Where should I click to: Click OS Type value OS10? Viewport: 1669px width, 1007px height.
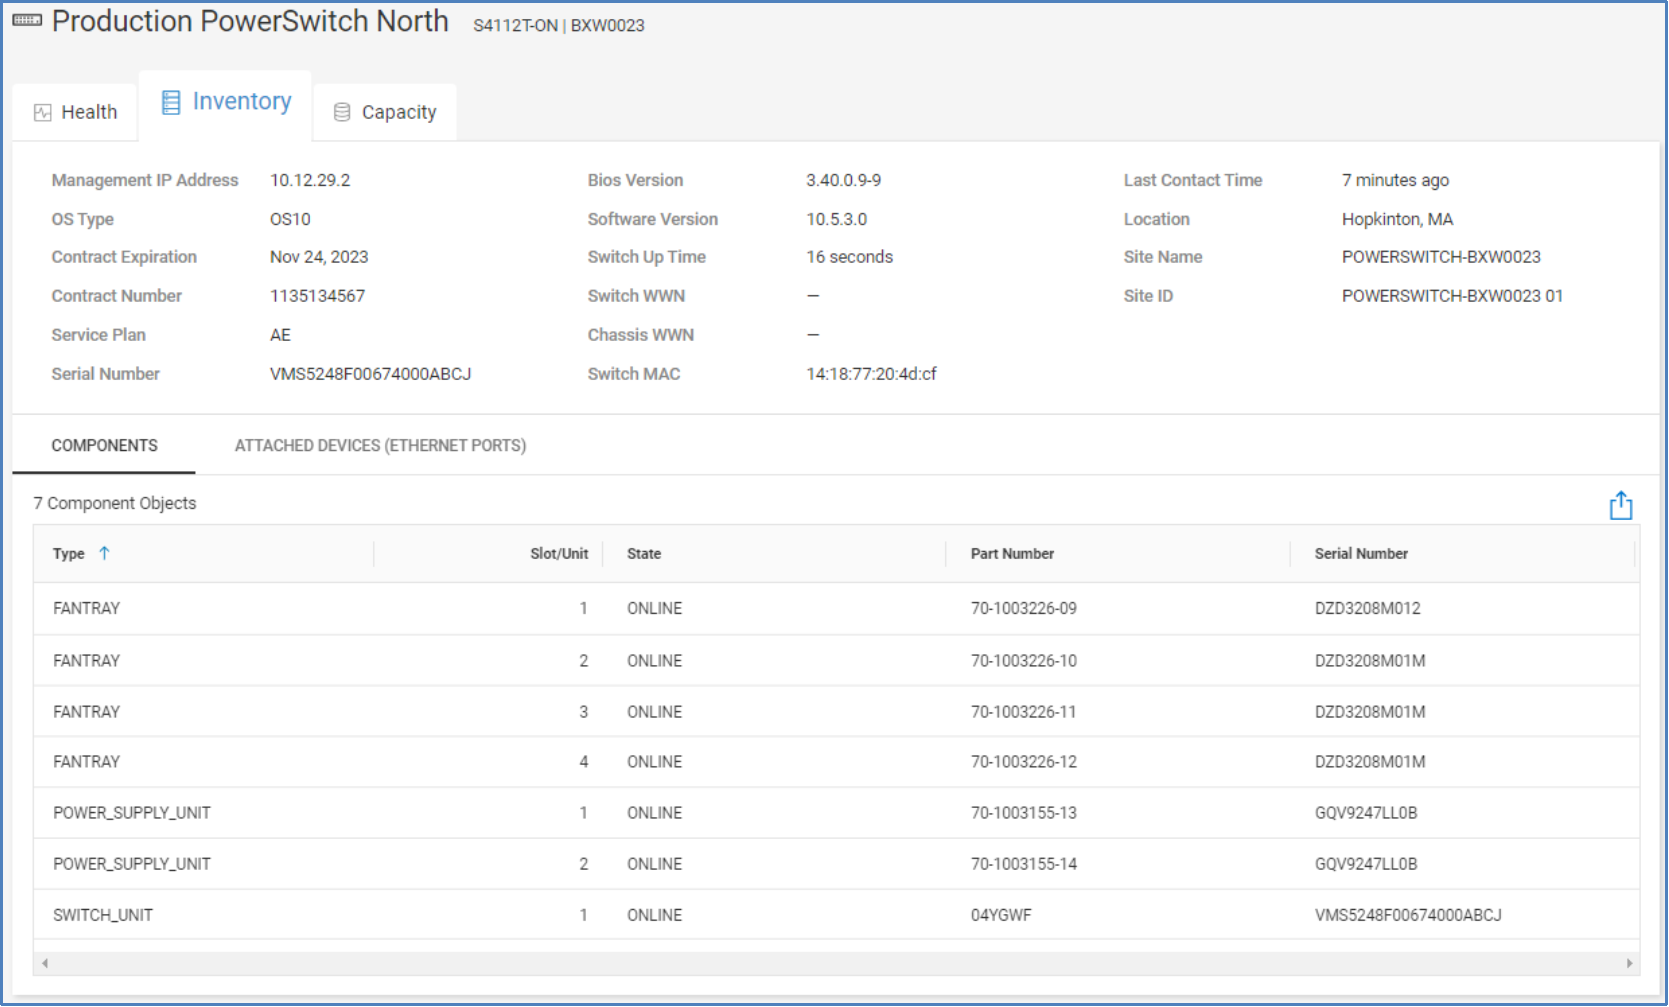coord(290,219)
